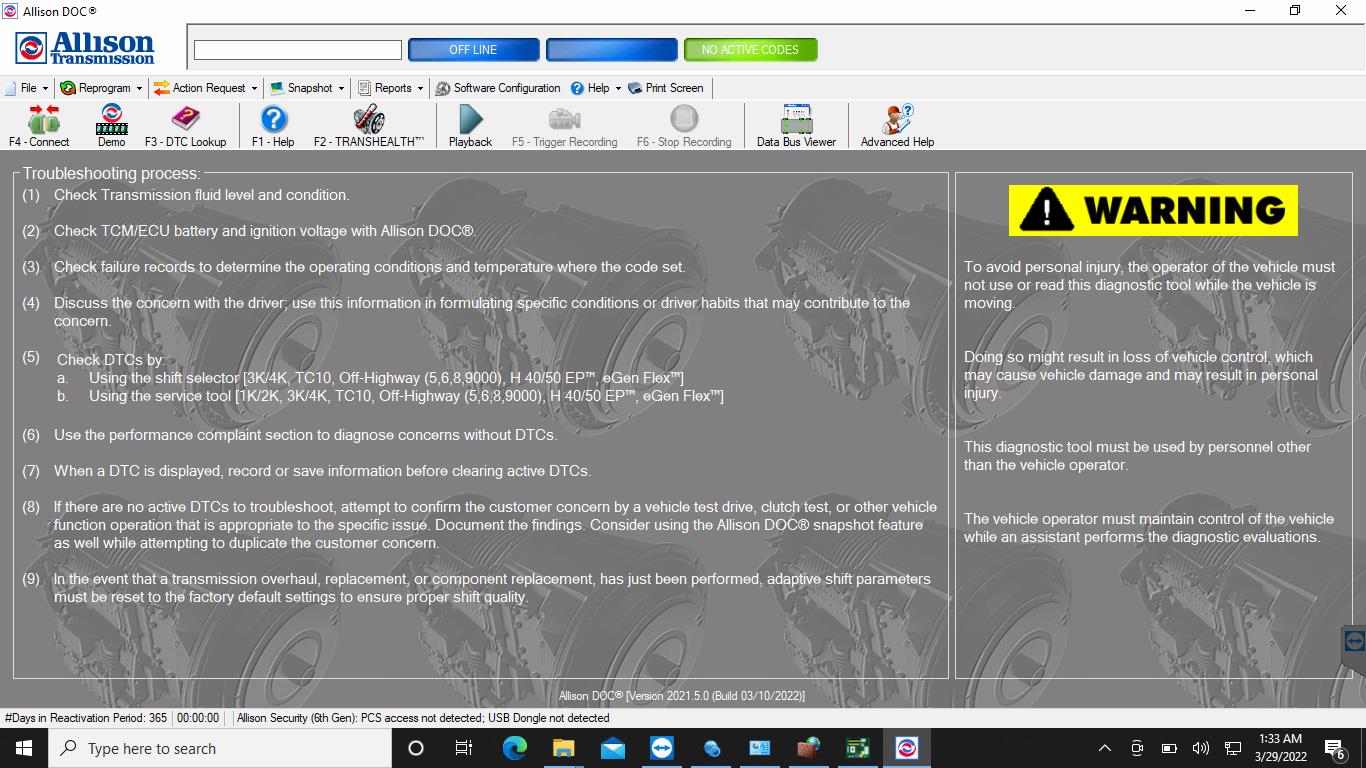Expand the Reports dropdown arrow
This screenshot has width=1366, height=768.
[420, 89]
